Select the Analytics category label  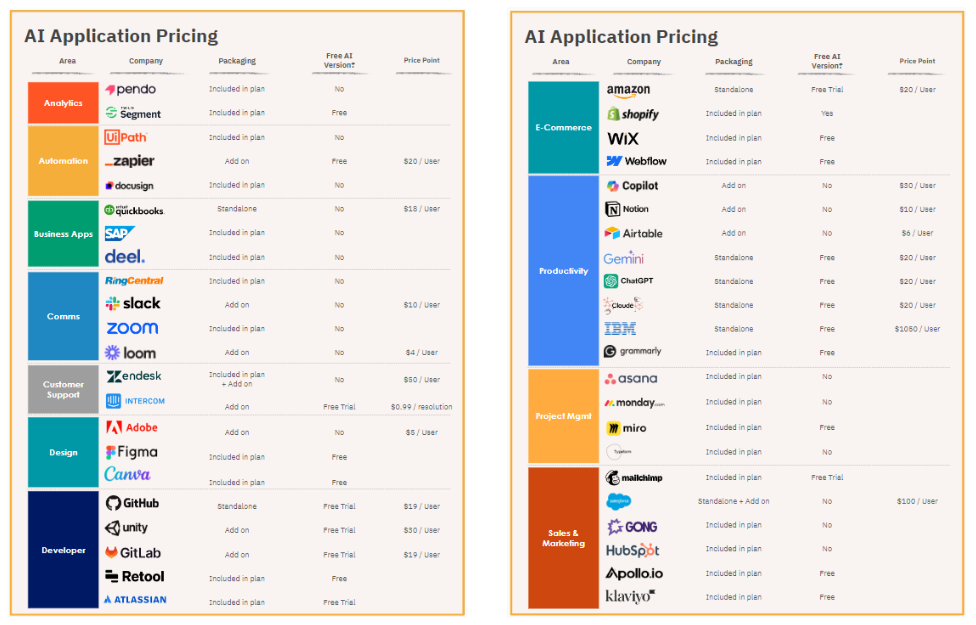(62, 102)
